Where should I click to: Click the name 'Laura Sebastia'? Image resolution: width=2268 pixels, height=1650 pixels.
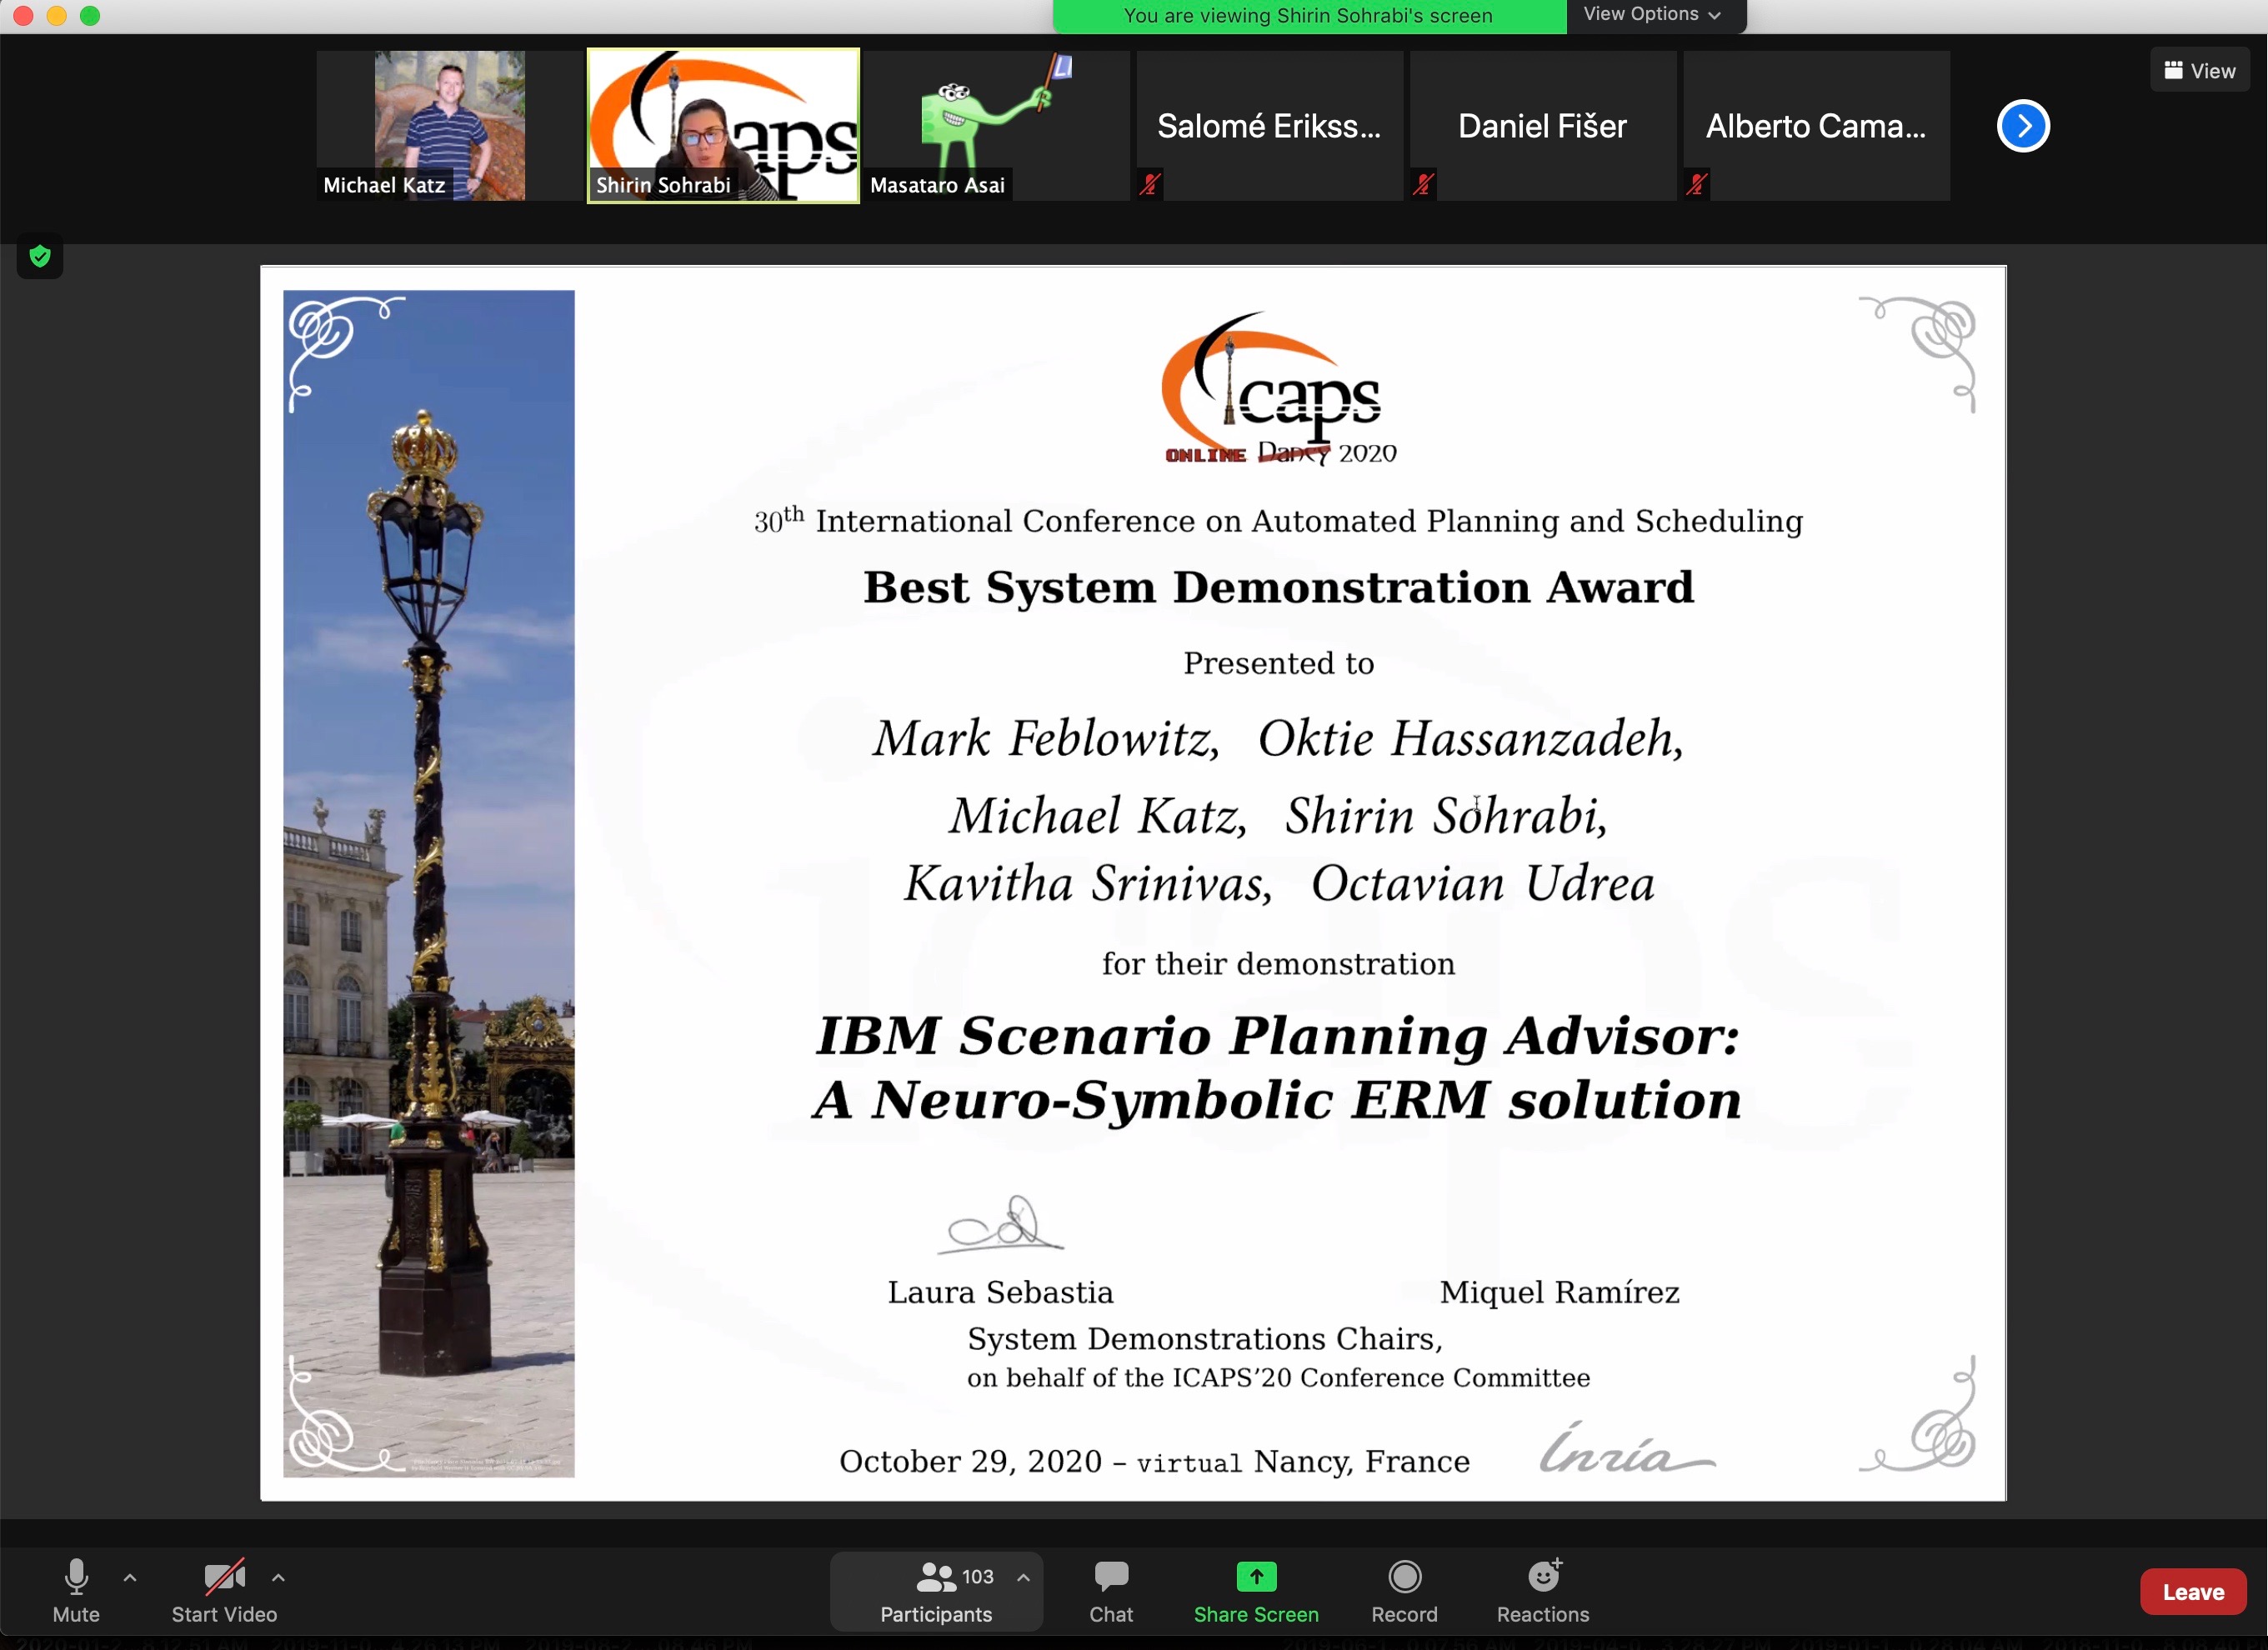(1000, 1292)
